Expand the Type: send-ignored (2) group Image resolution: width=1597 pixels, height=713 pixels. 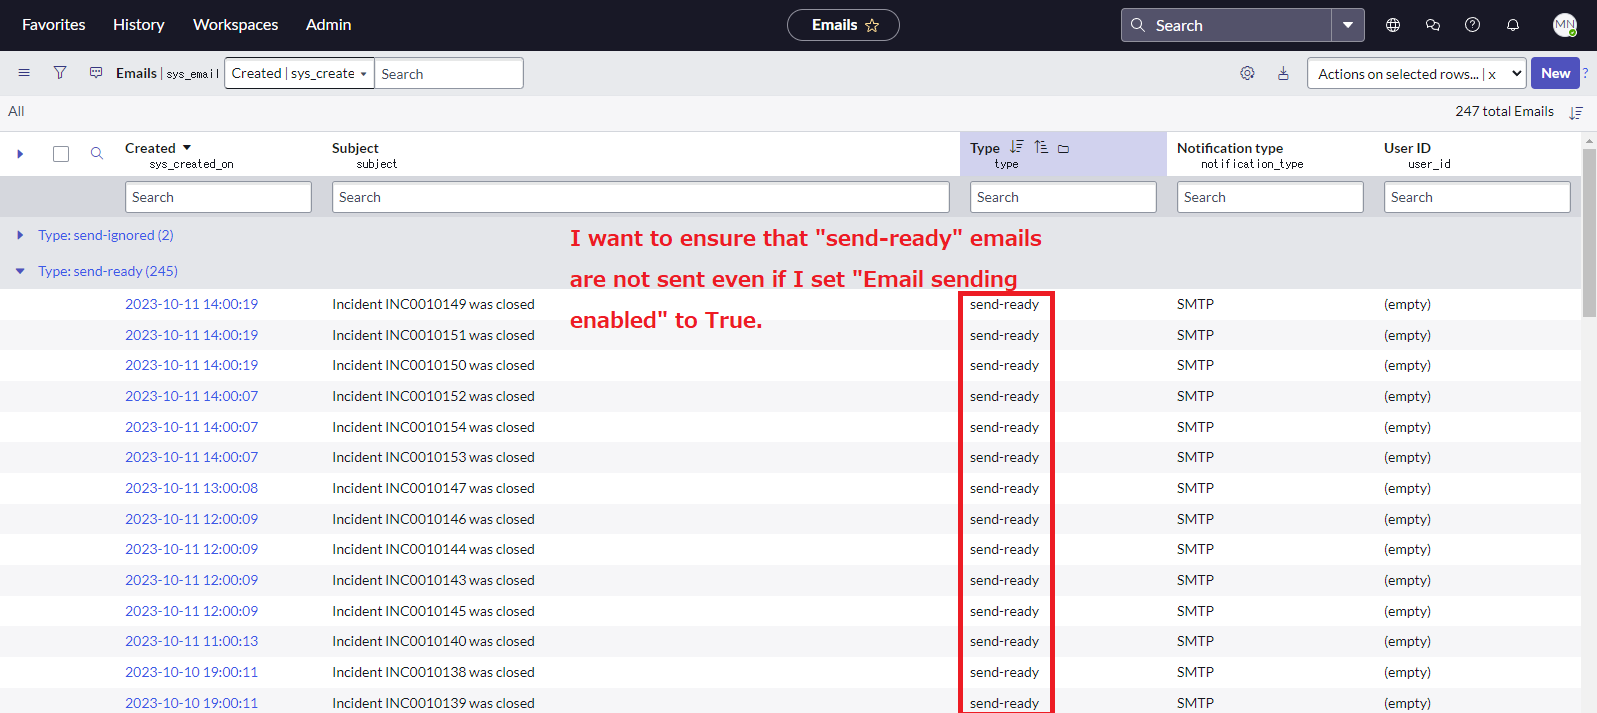20,235
